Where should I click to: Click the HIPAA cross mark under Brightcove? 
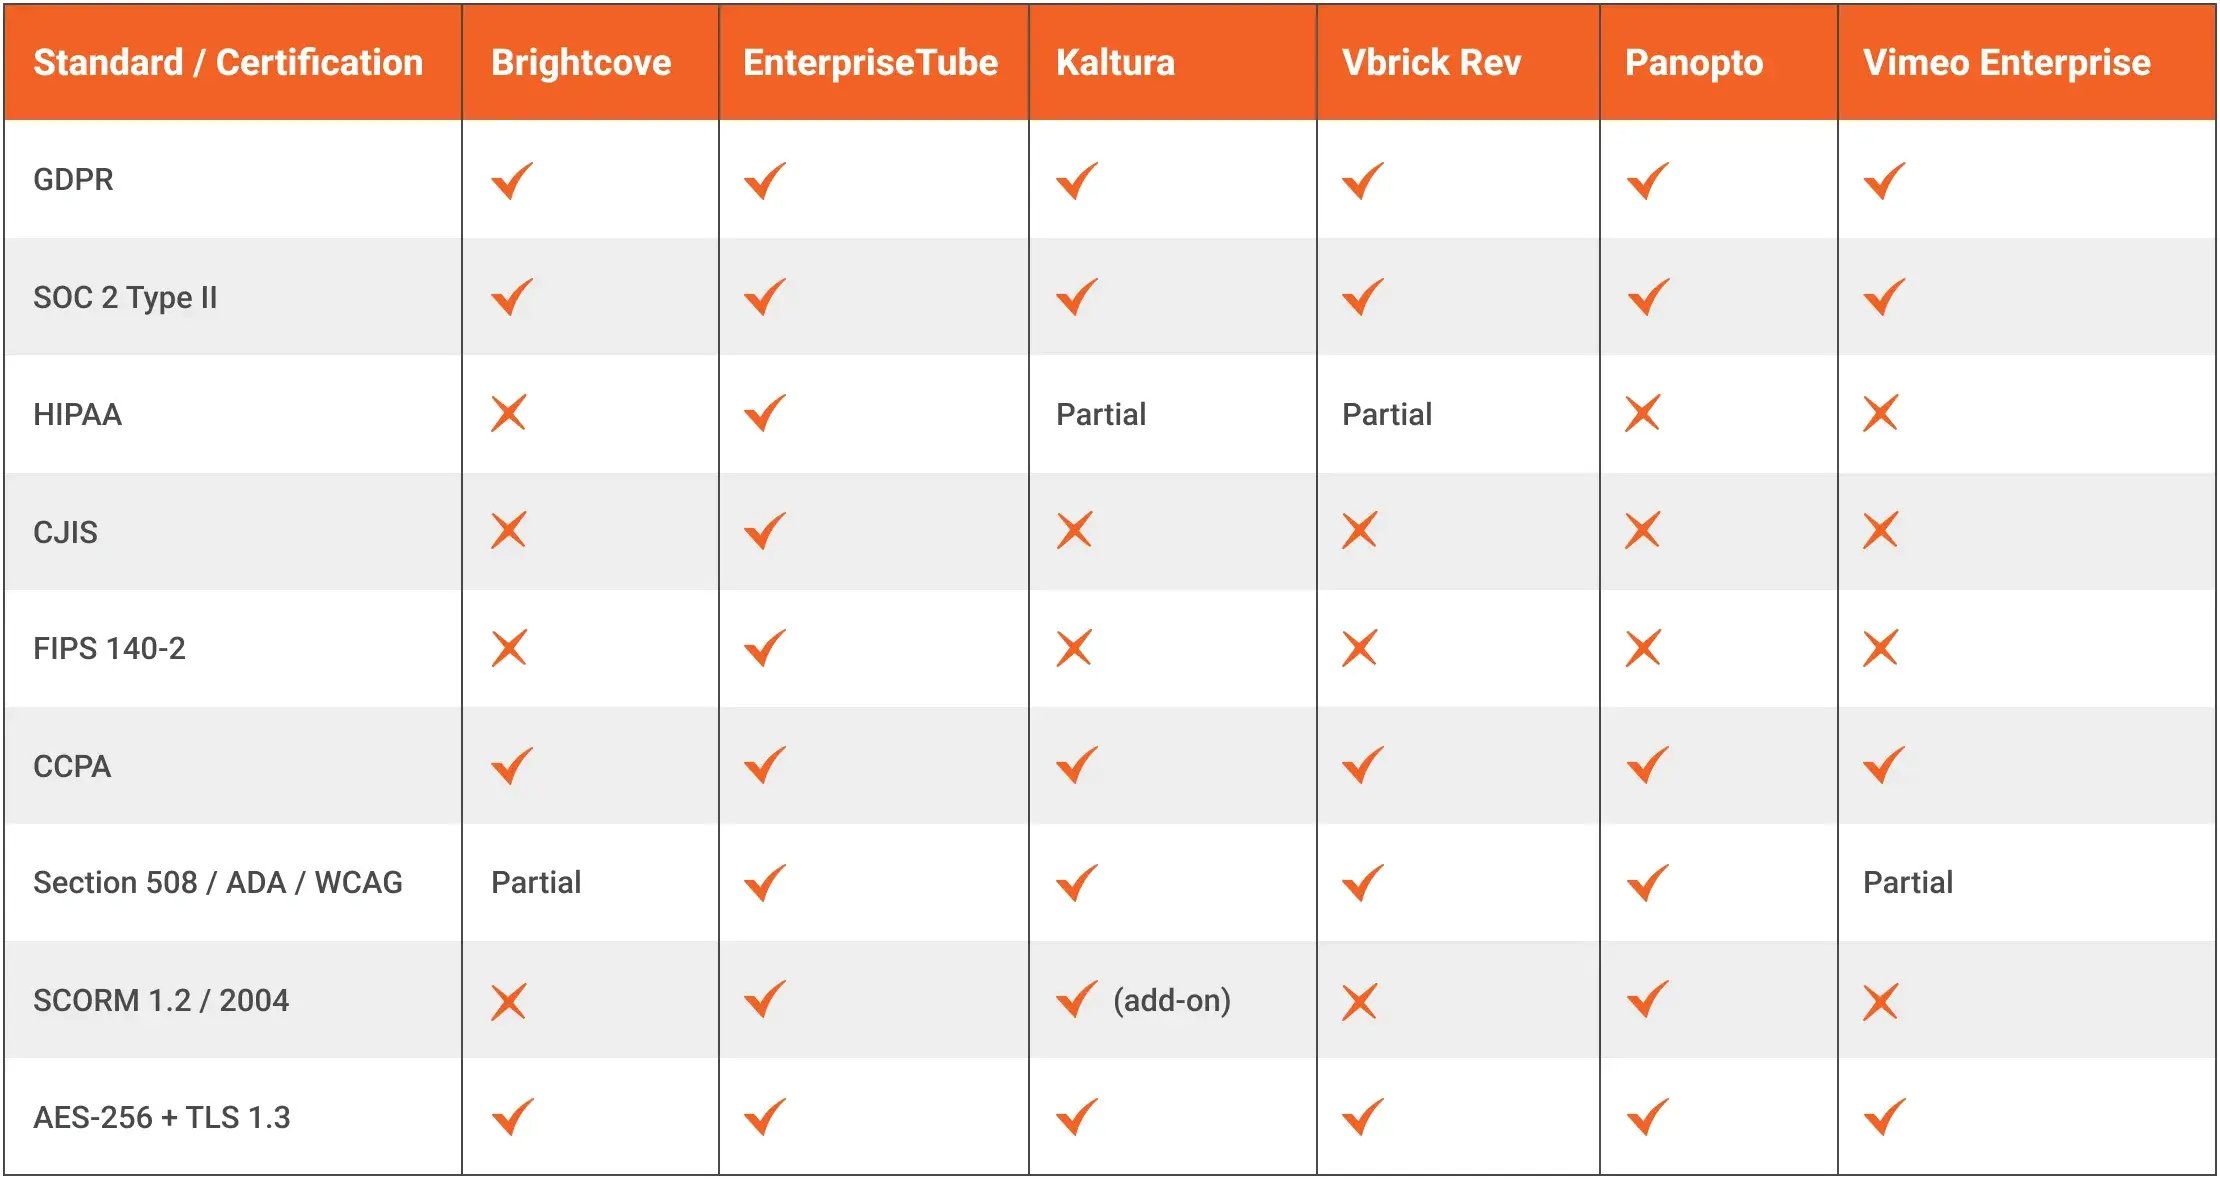(509, 413)
